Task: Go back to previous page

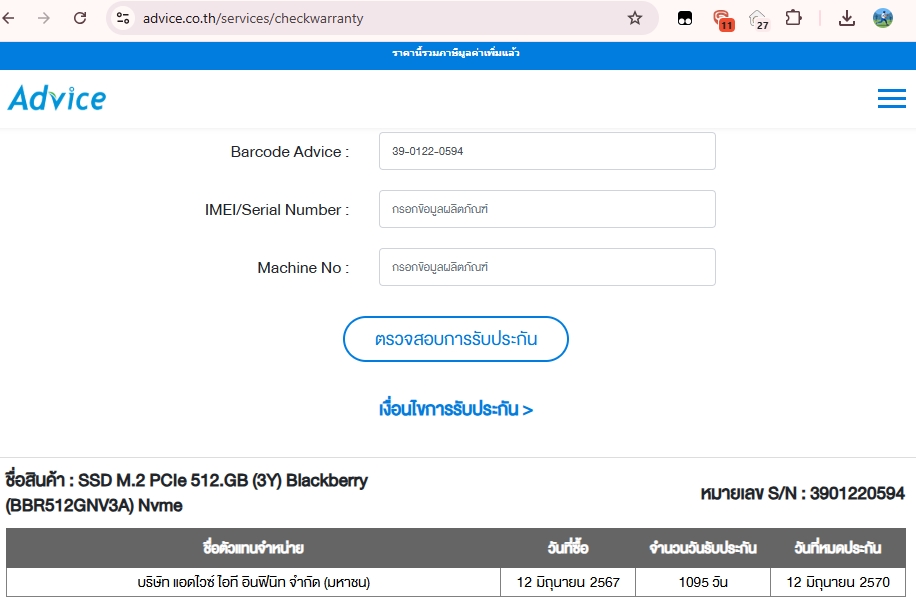Action: pyautogui.click(x=8, y=18)
